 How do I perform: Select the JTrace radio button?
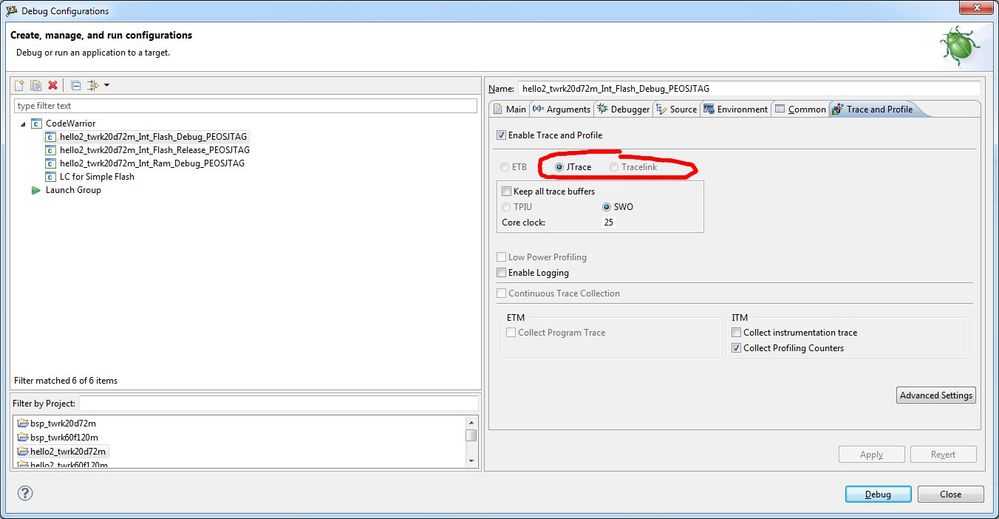click(x=559, y=167)
